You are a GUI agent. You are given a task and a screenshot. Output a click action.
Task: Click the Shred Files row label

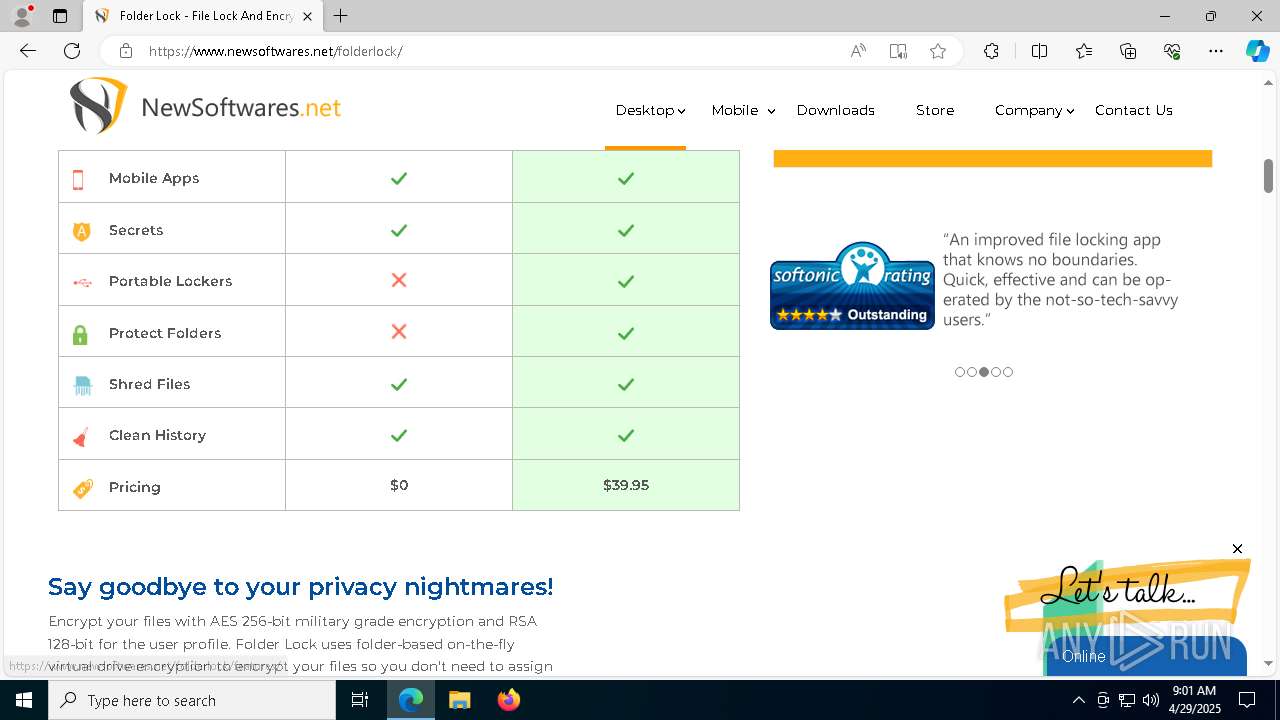(x=150, y=384)
